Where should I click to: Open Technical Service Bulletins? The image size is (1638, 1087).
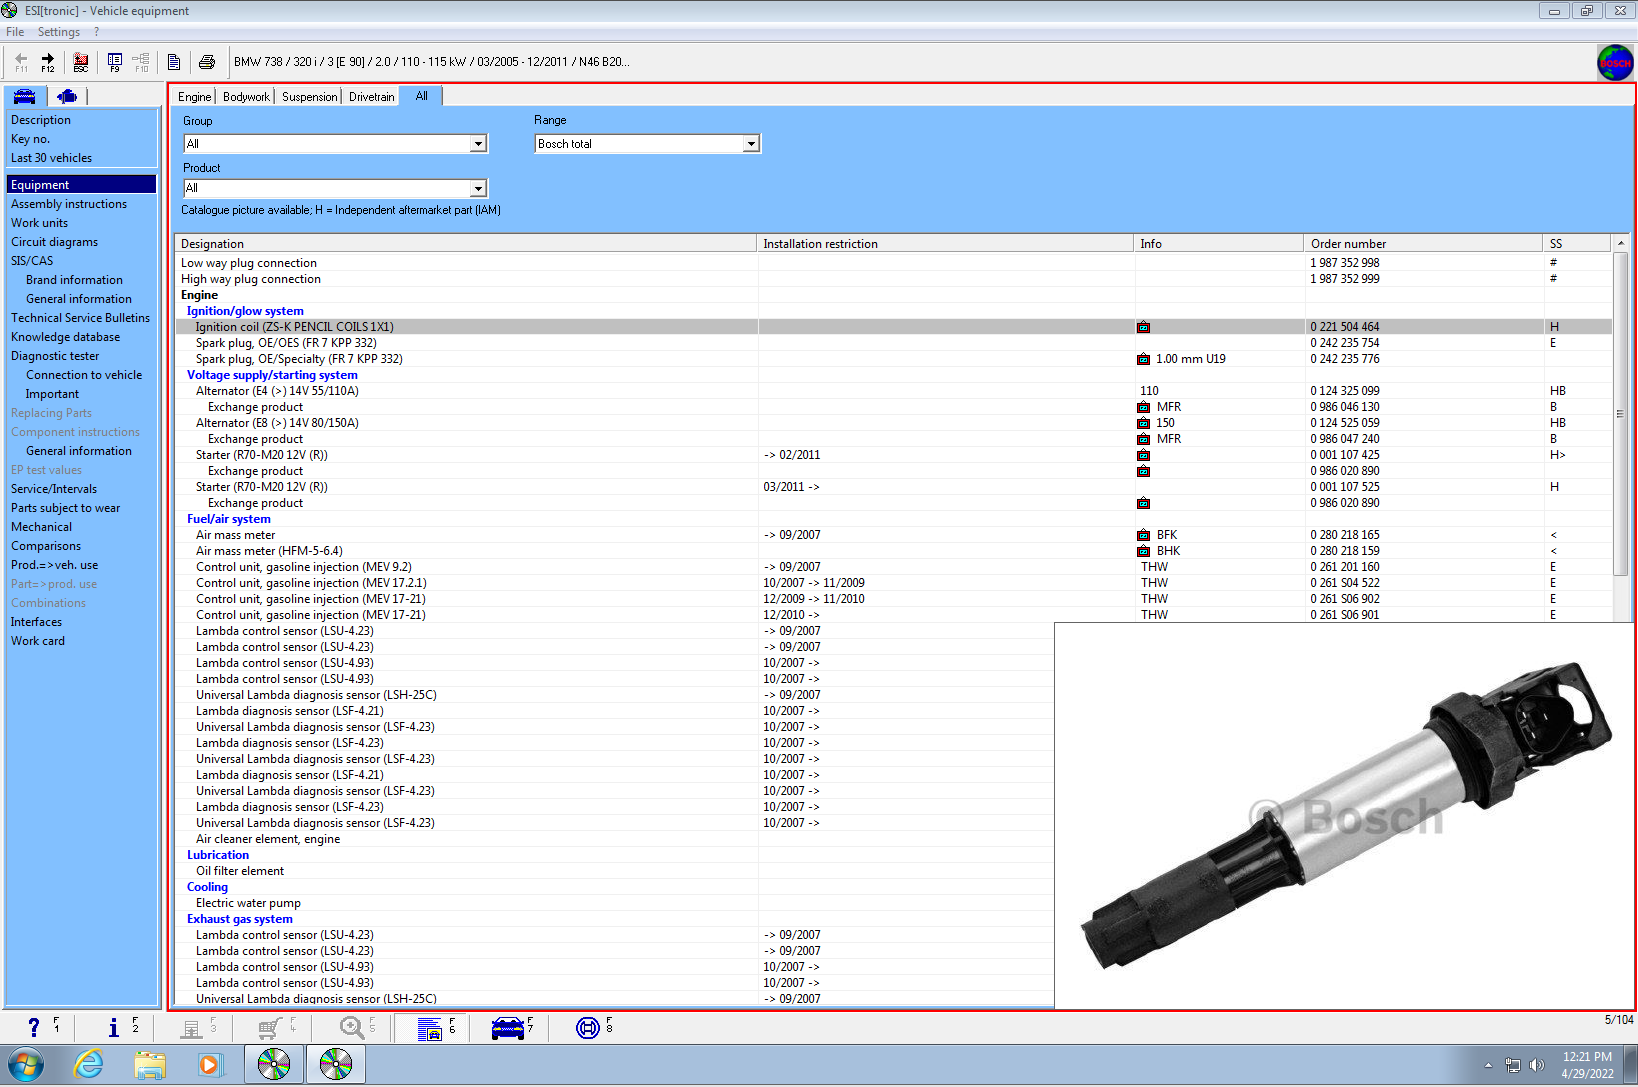coord(81,318)
